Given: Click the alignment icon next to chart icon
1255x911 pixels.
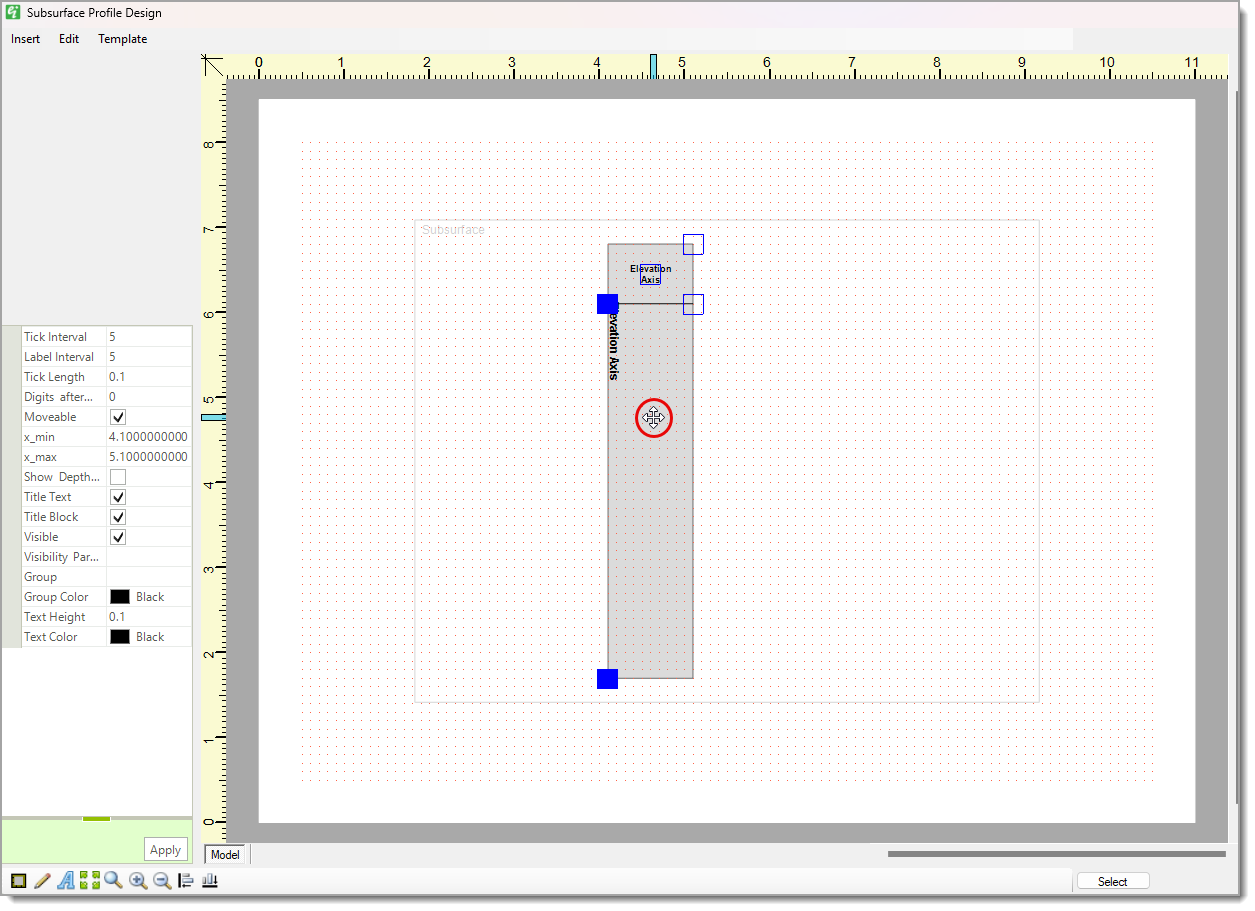Looking at the screenshot, I should (186, 880).
